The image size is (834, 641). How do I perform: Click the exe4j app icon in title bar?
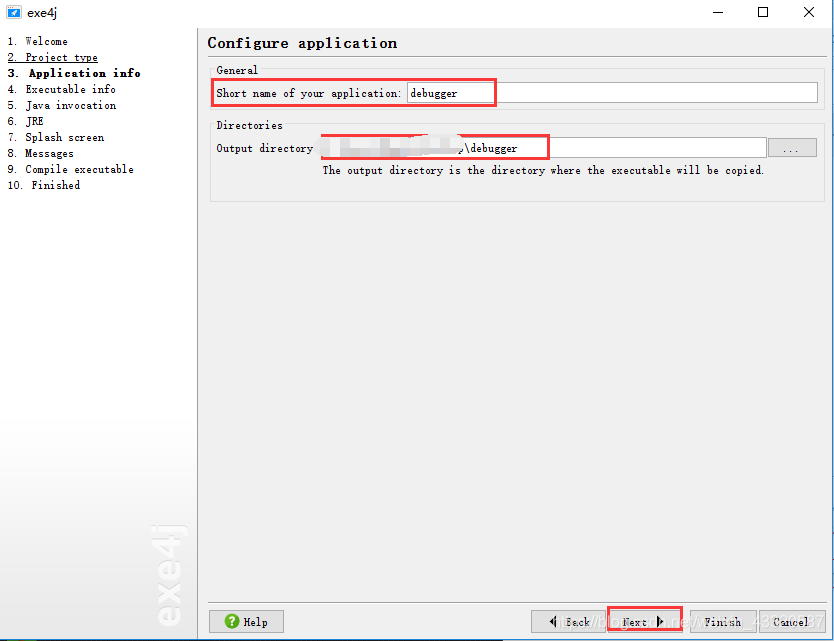tap(14, 12)
